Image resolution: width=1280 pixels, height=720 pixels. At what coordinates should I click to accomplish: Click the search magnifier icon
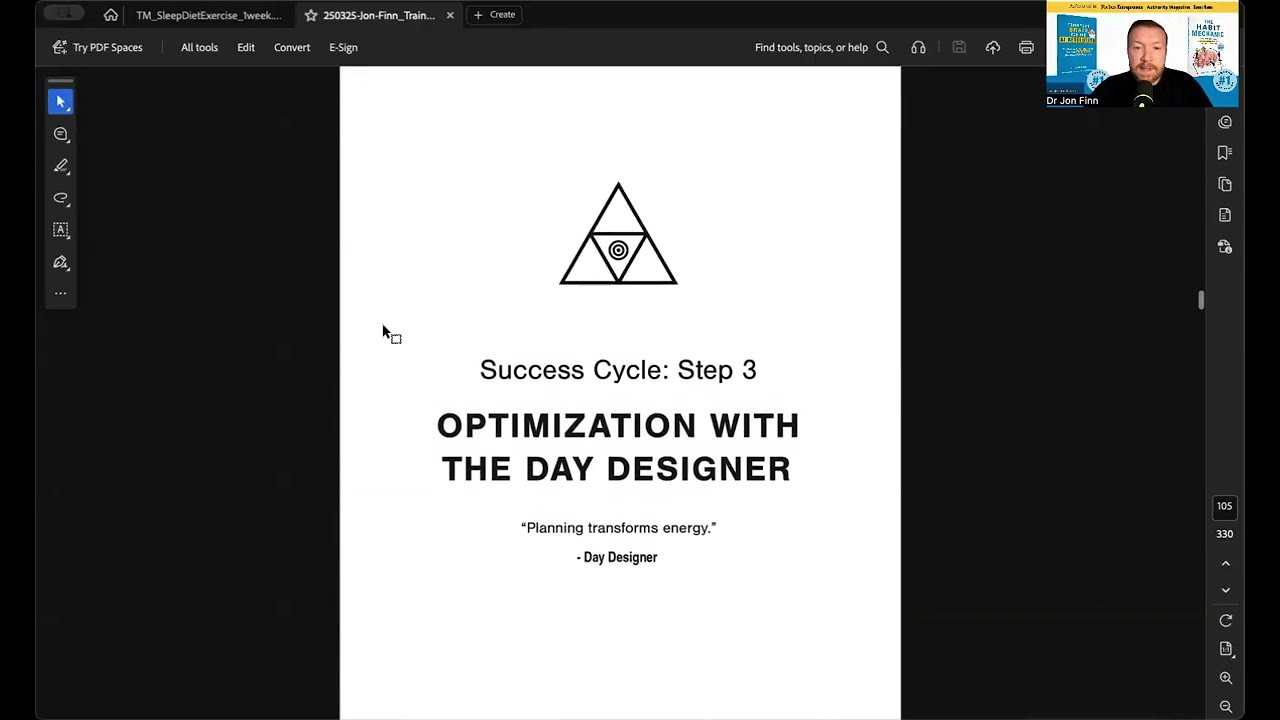click(x=882, y=47)
